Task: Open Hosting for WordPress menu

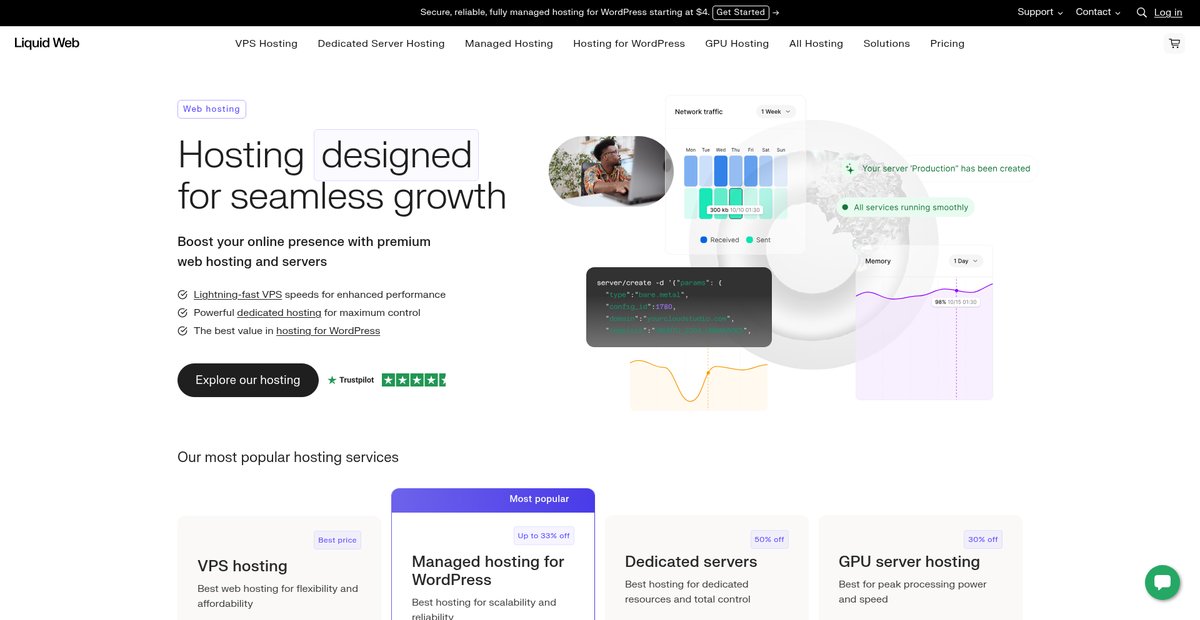Action: click(x=629, y=44)
